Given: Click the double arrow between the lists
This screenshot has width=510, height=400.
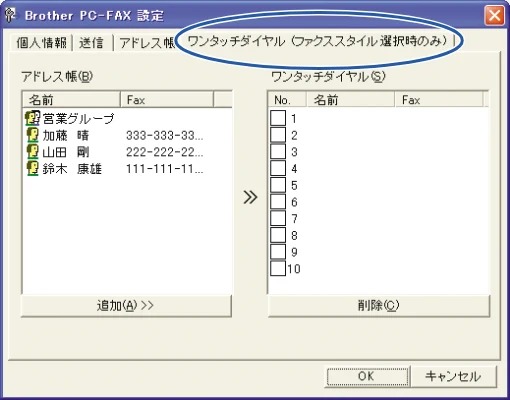Looking at the screenshot, I should (250, 197).
